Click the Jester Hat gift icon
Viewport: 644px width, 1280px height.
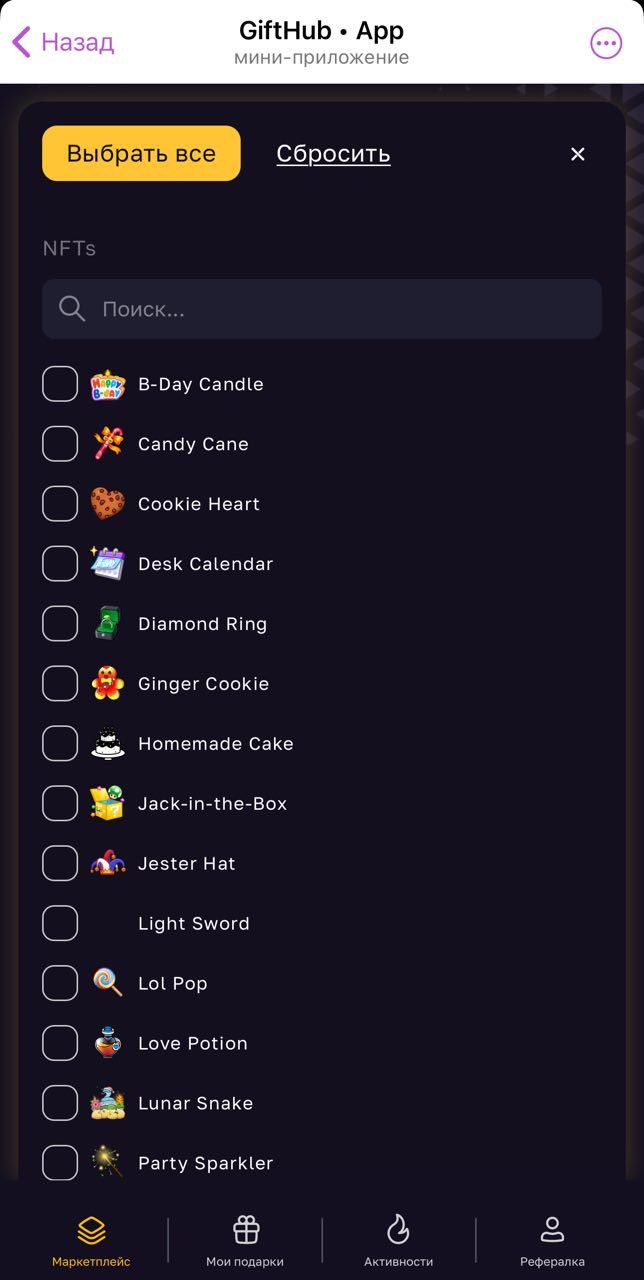point(107,864)
